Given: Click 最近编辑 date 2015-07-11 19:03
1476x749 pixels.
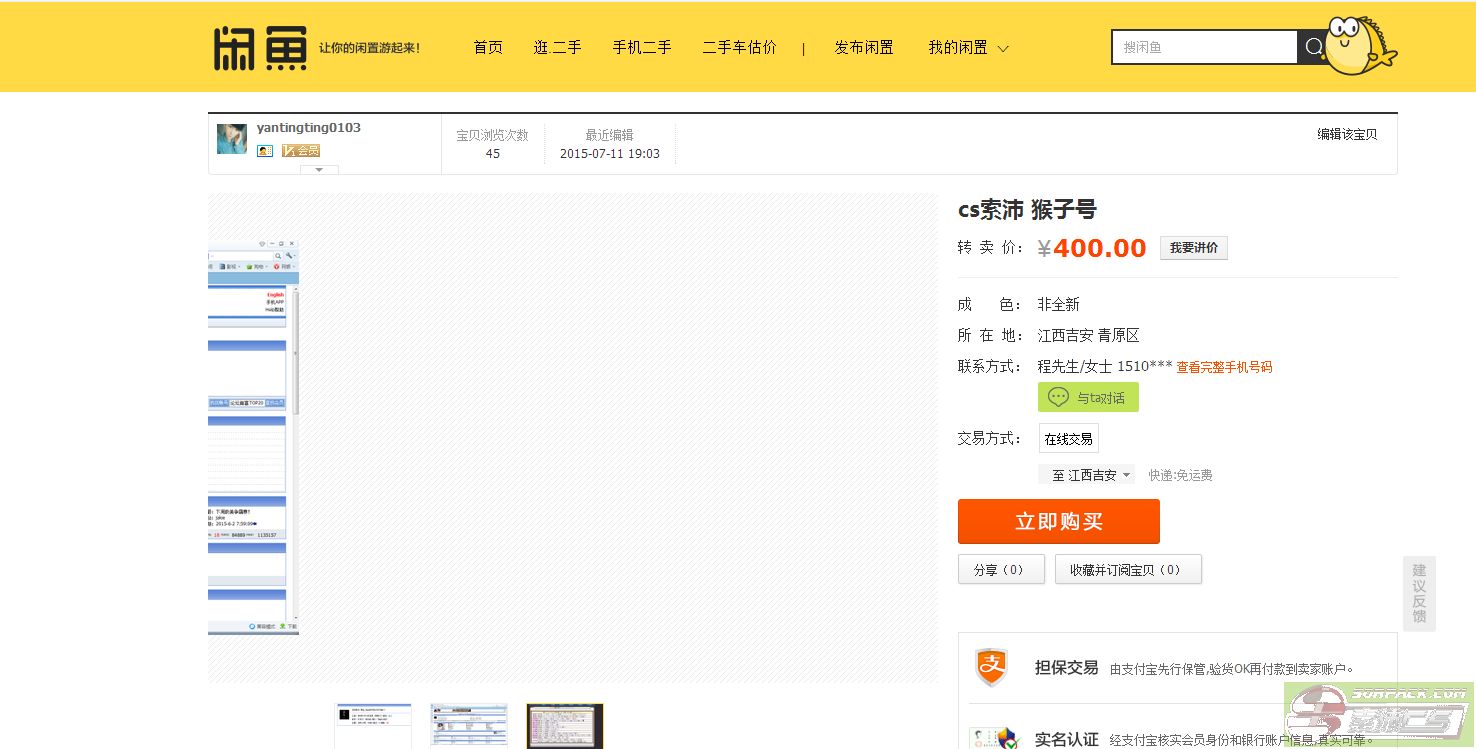Looking at the screenshot, I should tap(610, 154).
